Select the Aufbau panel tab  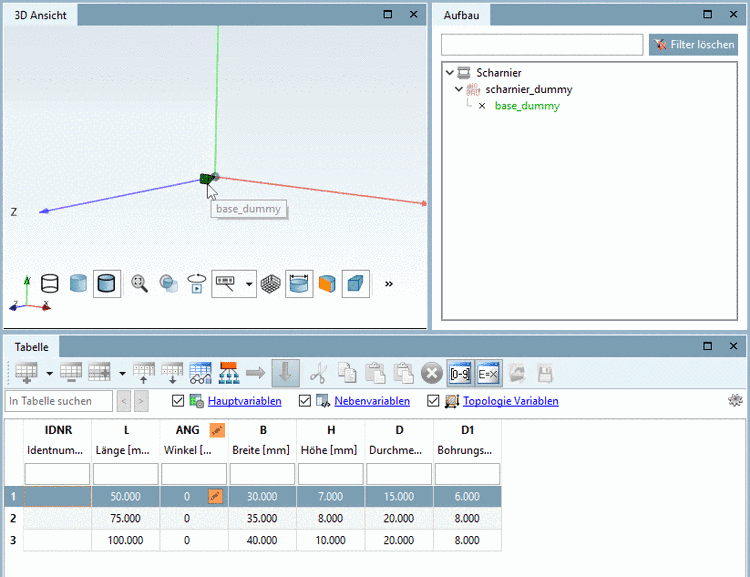click(x=462, y=16)
